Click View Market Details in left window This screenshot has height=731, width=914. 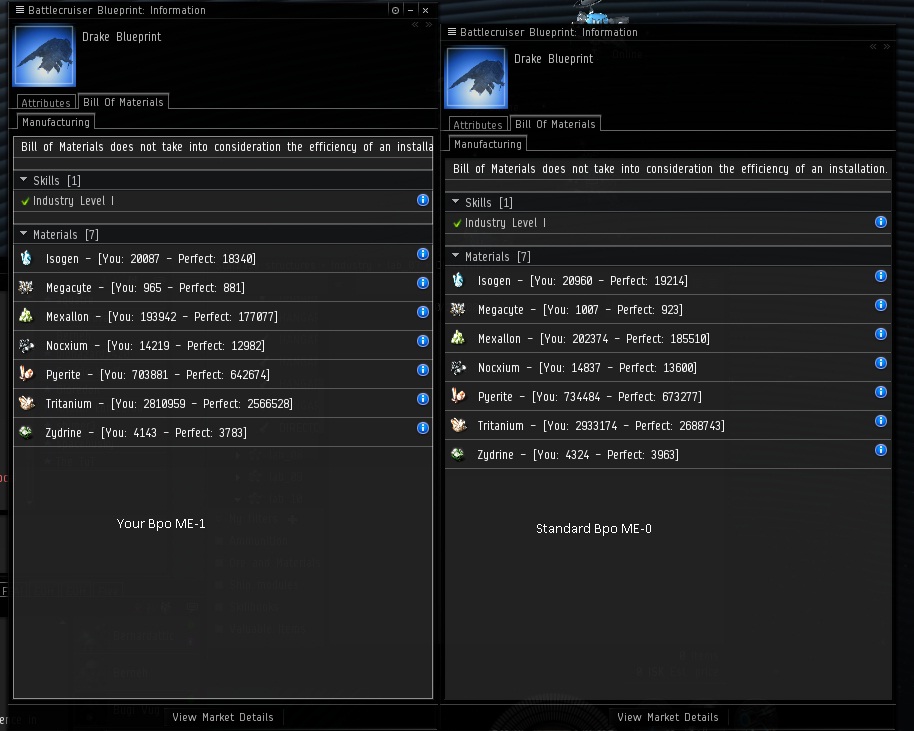[x=223, y=717]
